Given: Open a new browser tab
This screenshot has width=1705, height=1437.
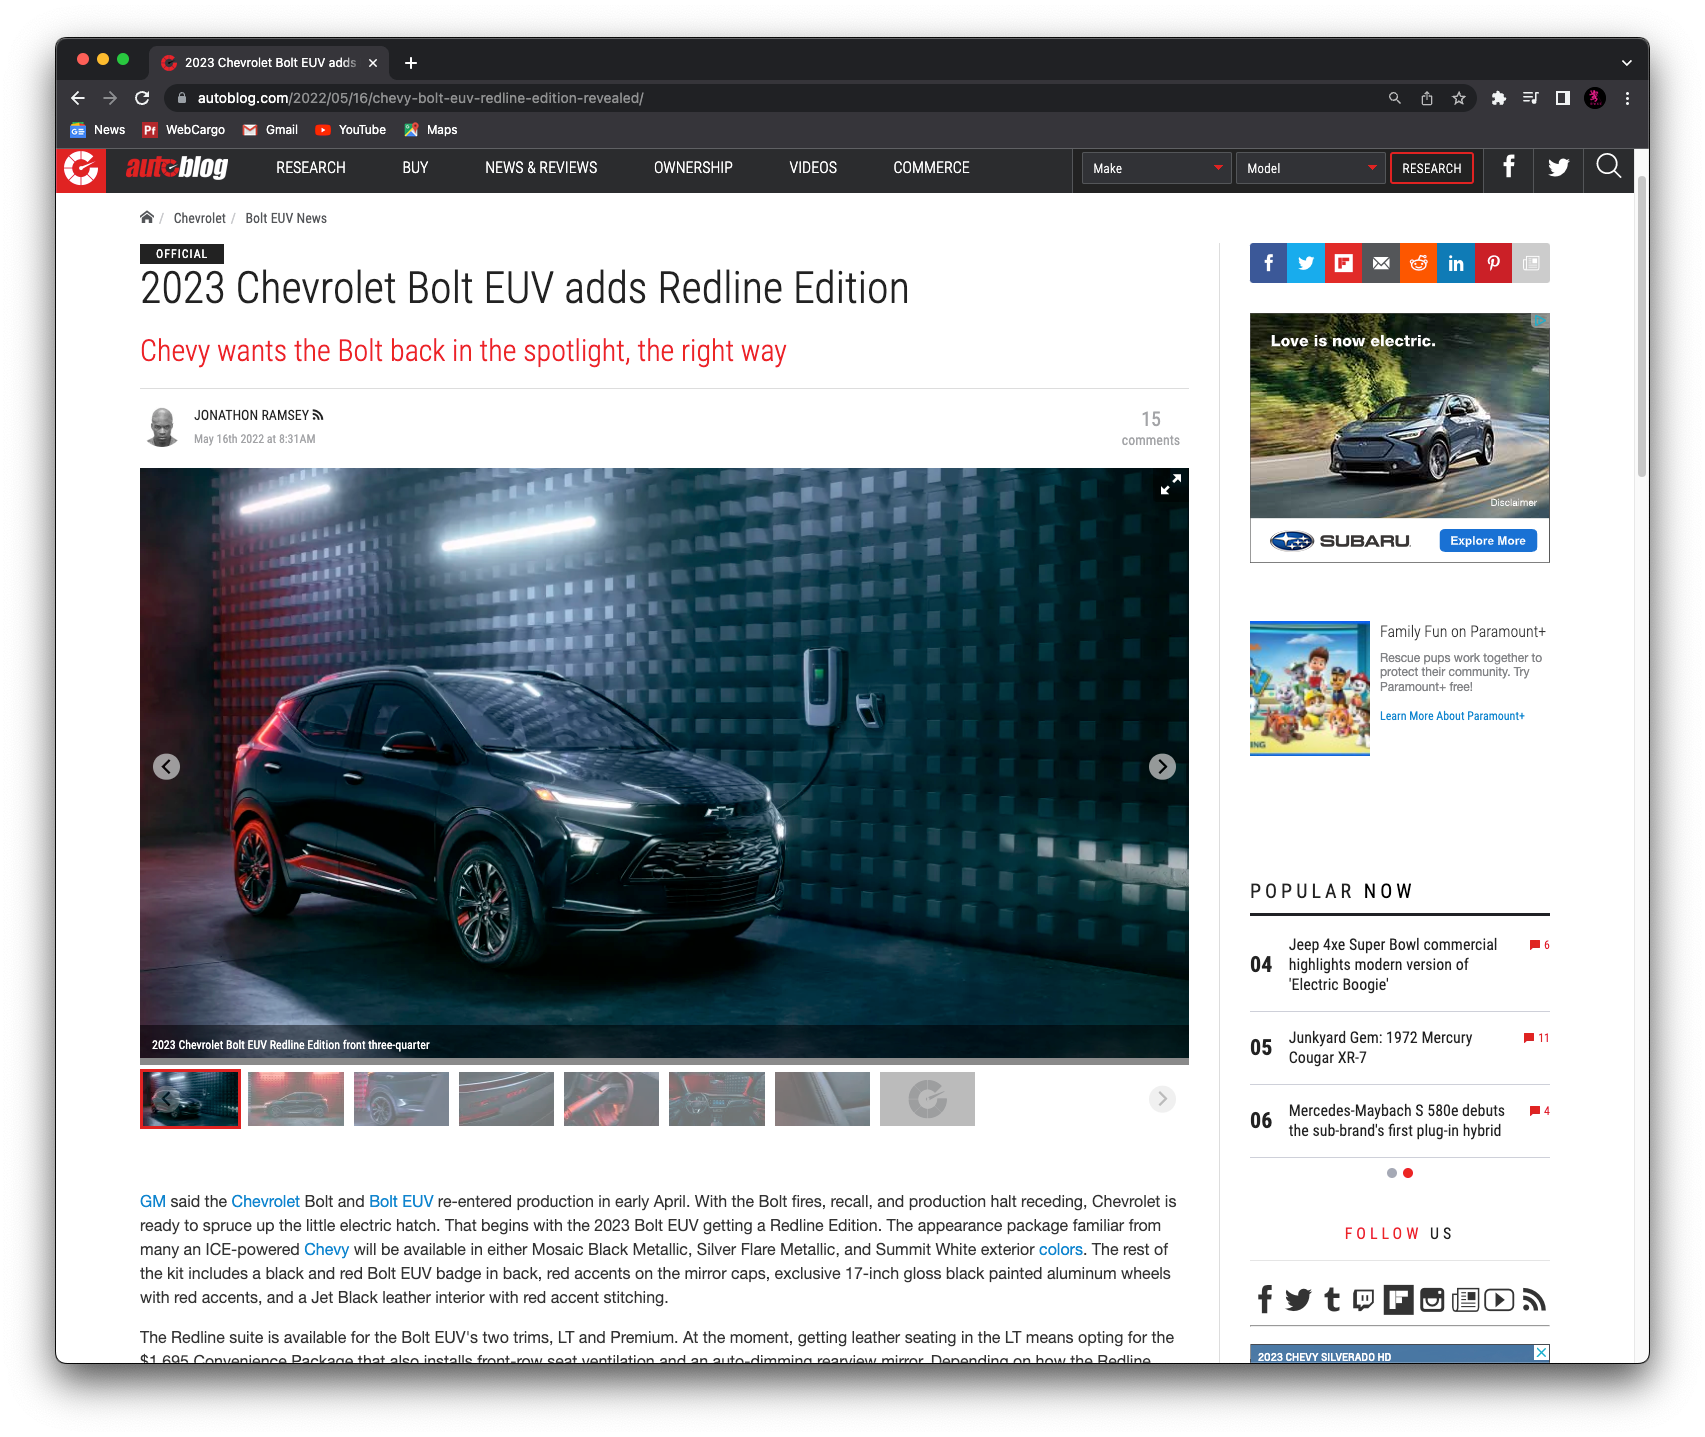Looking at the screenshot, I should (411, 63).
